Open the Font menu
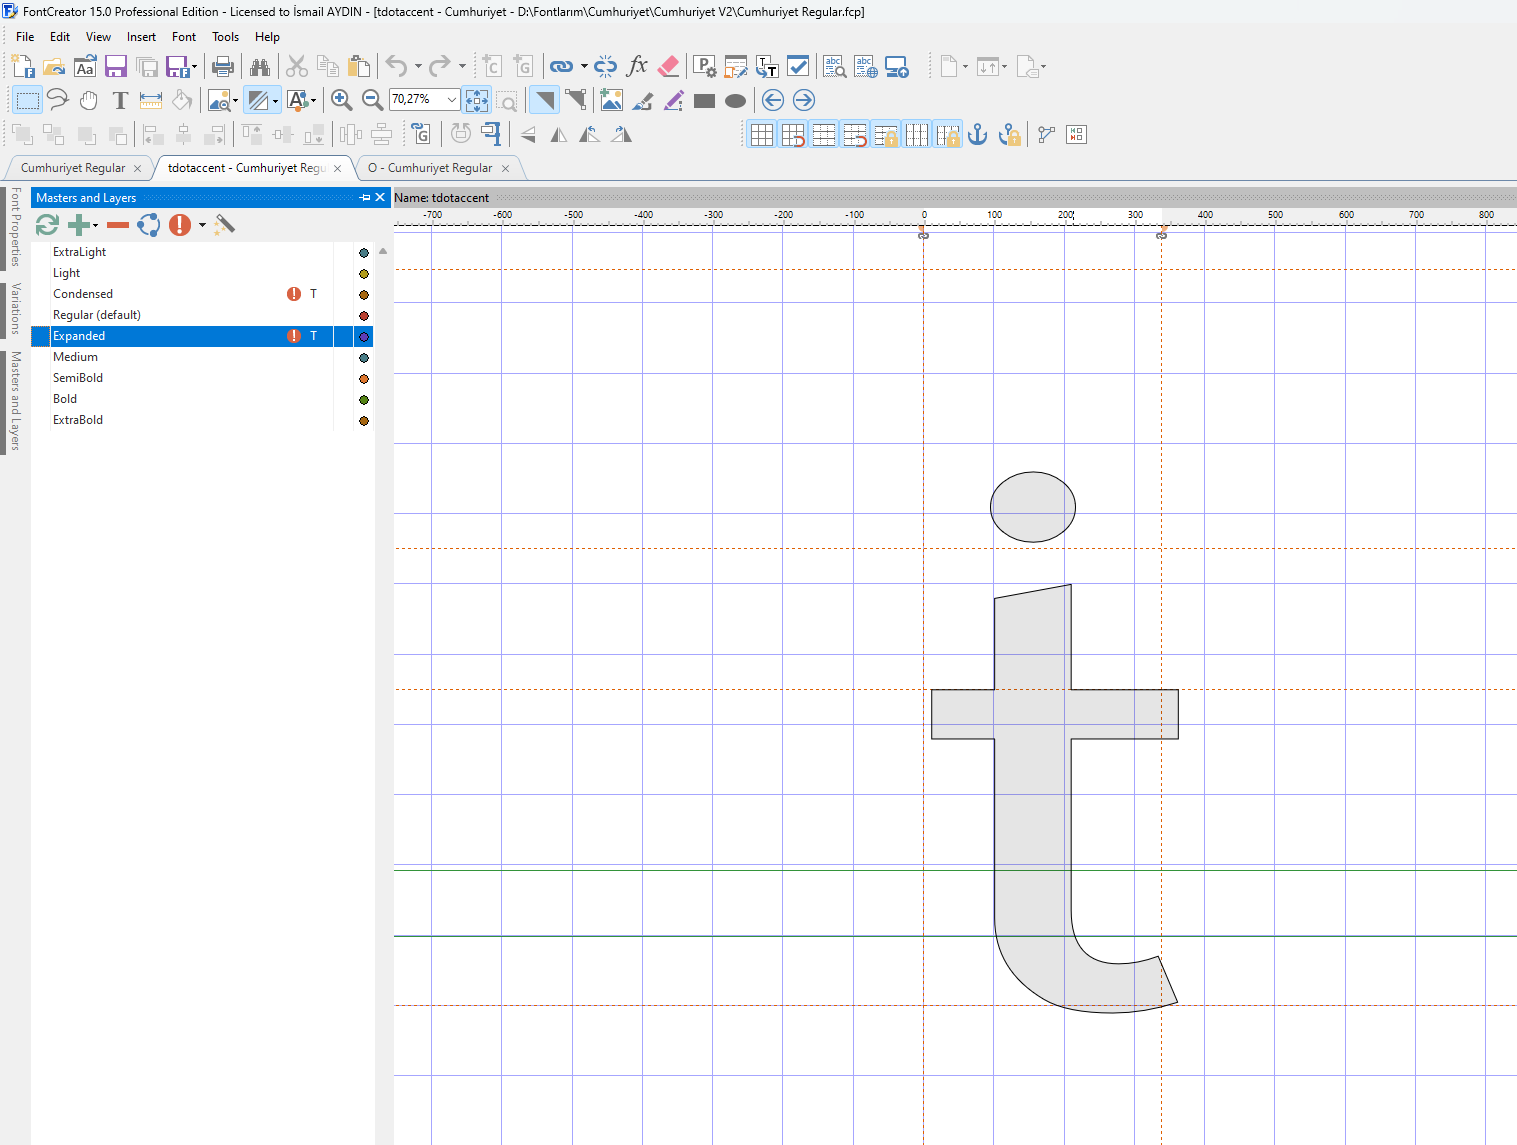This screenshot has width=1517, height=1145. point(184,37)
